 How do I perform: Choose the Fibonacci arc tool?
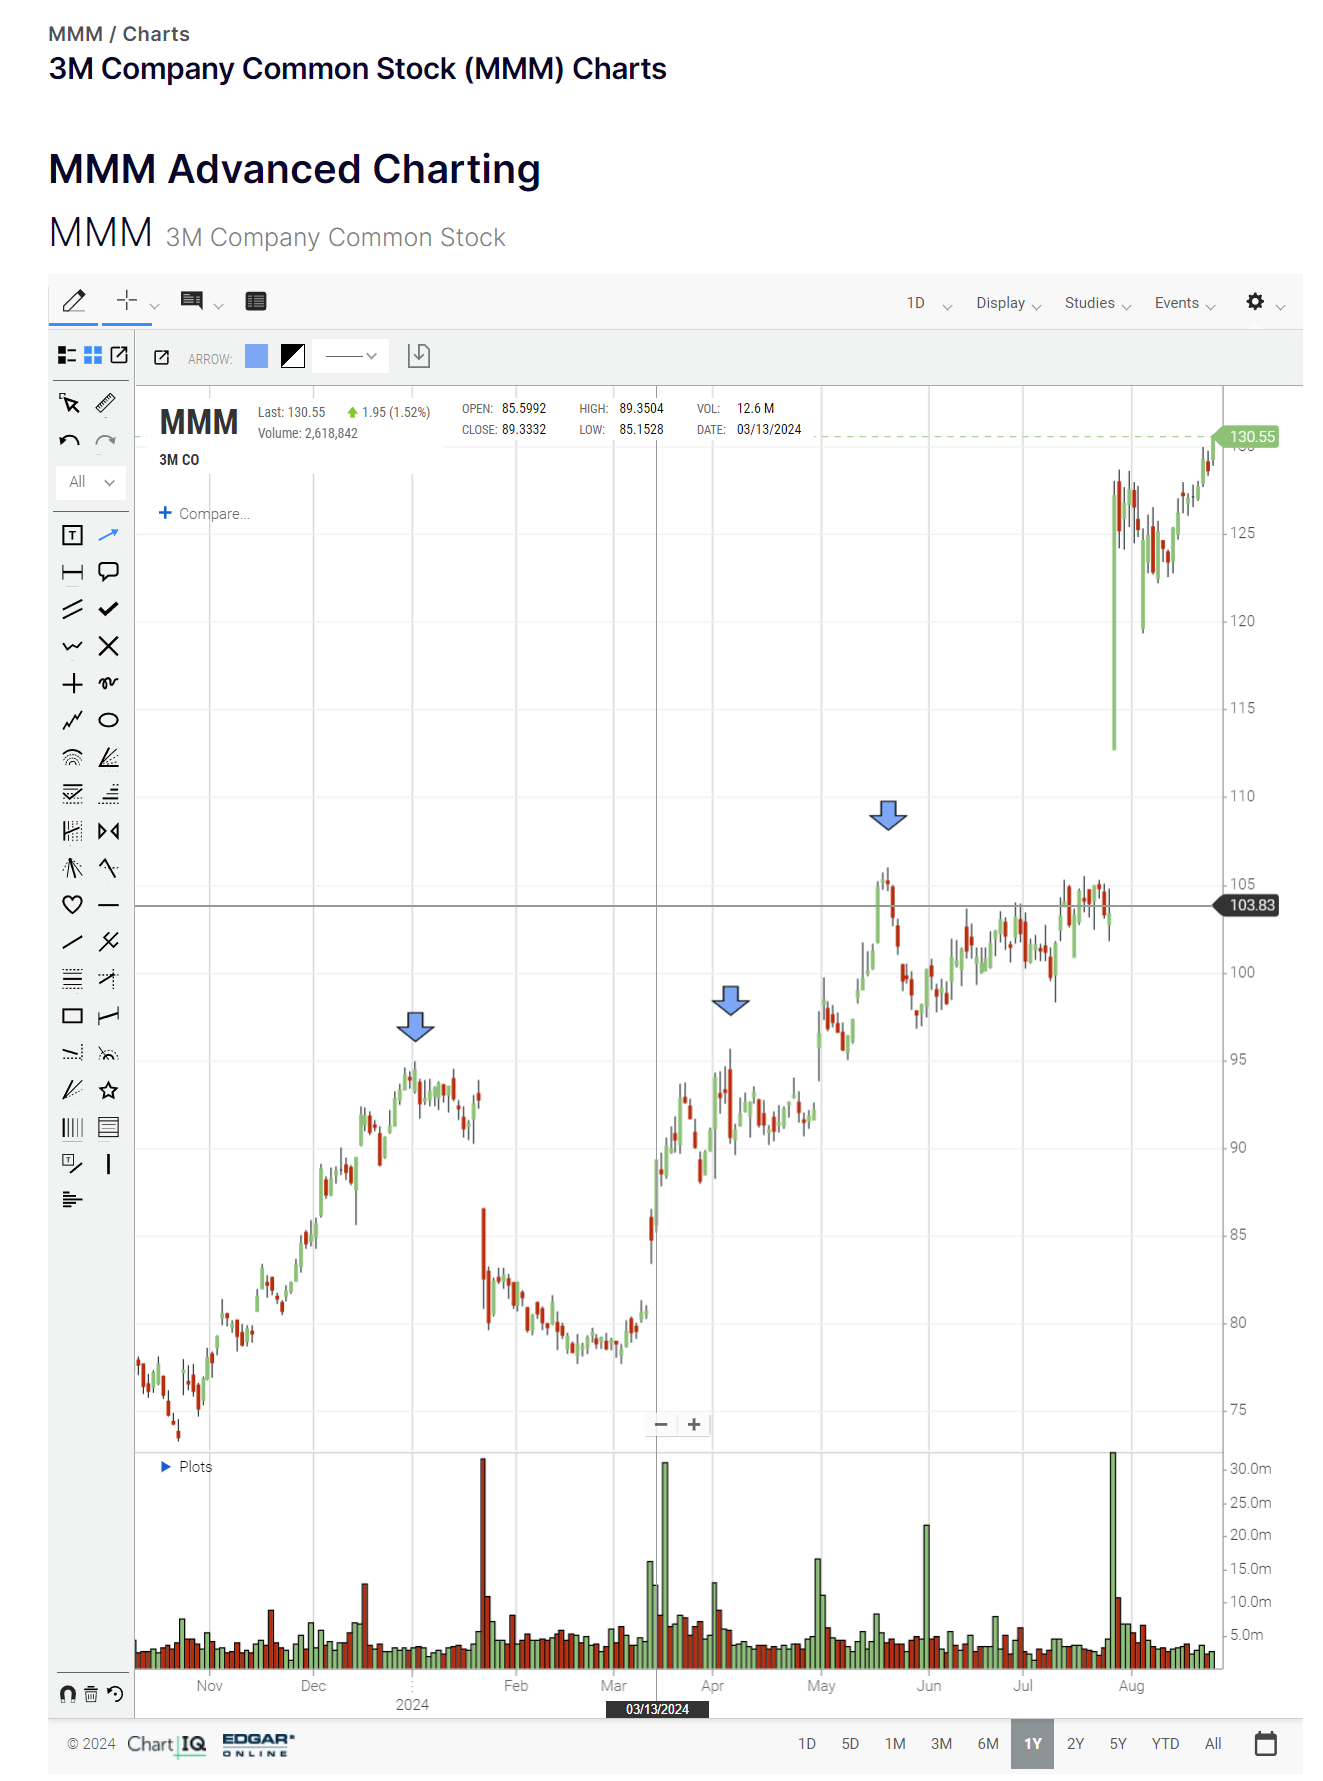pos(72,757)
